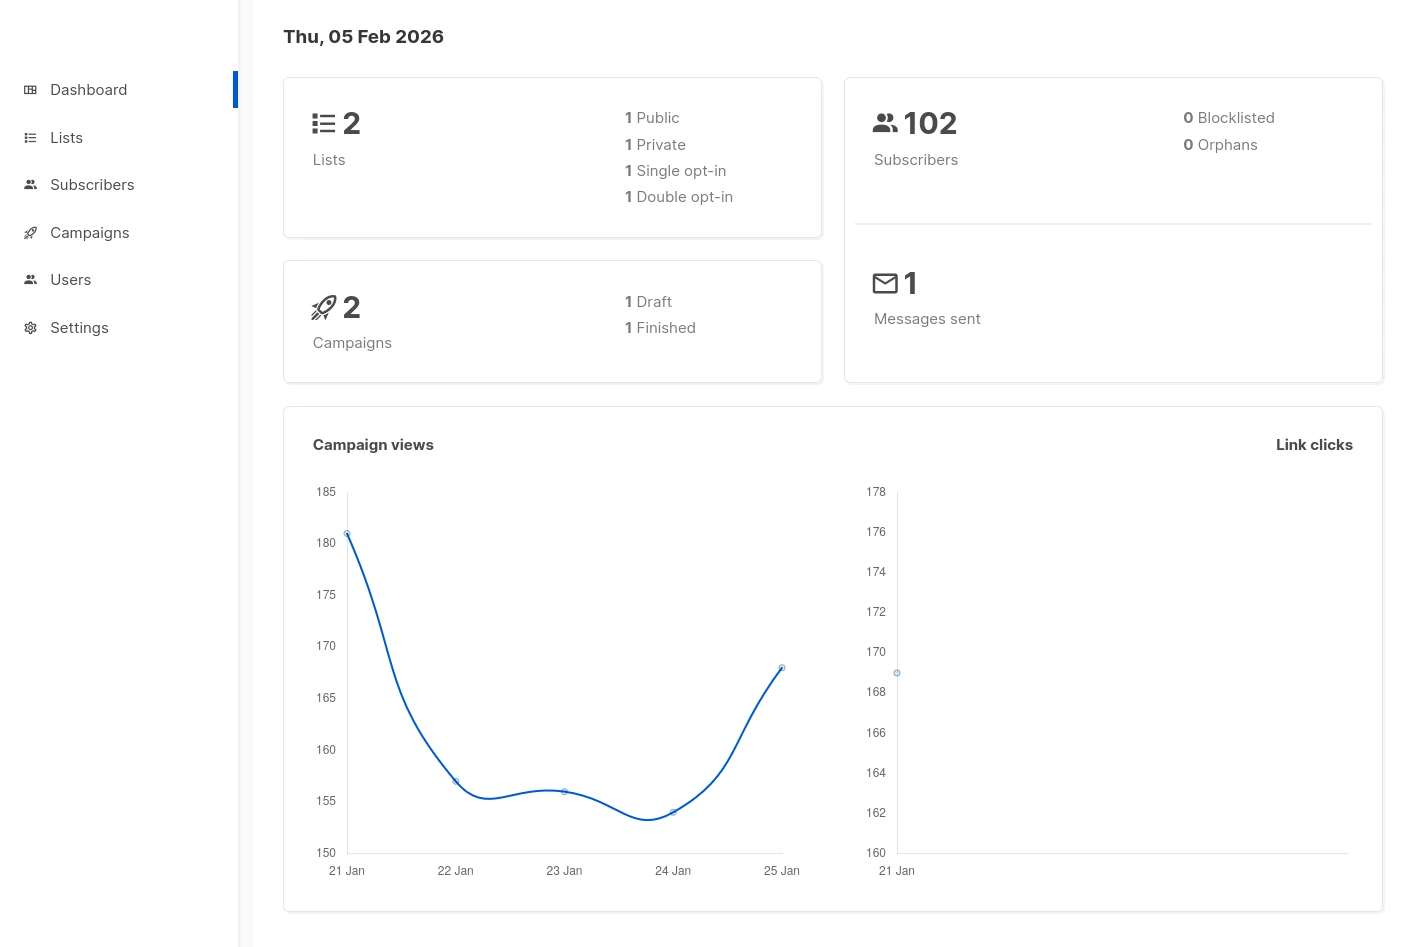Click the Campaign views heading
1417x947 pixels.
(373, 444)
